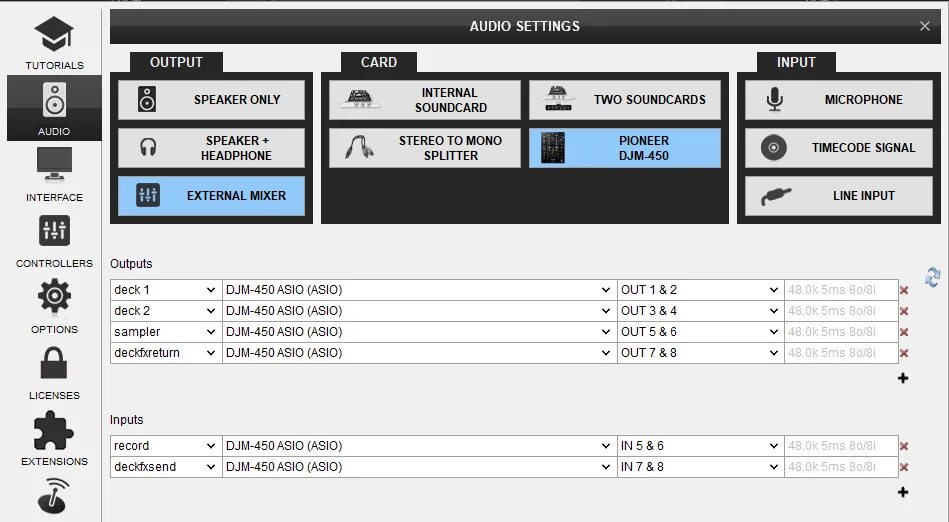Open device dropdown for deckfxreturn row
Image resolution: width=949 pixels, height=522 pixels.
coord(419,352)
